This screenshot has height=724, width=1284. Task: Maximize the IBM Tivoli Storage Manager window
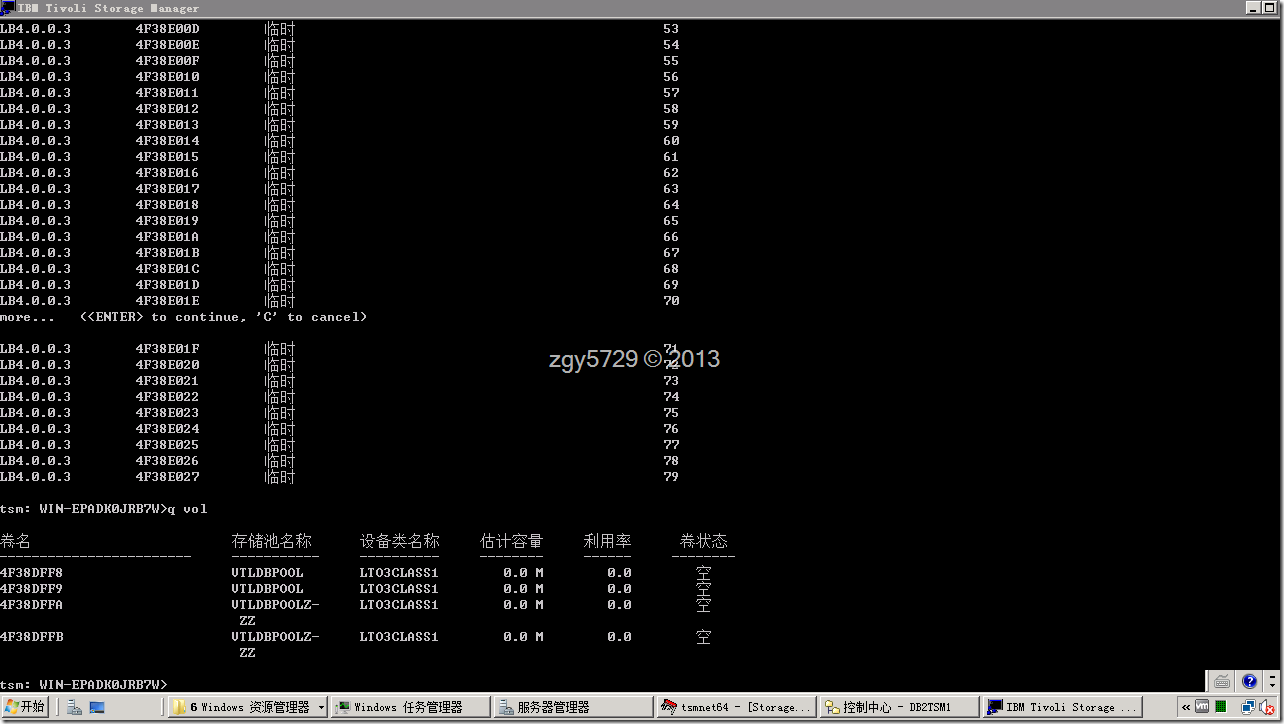coord(1272,8)
